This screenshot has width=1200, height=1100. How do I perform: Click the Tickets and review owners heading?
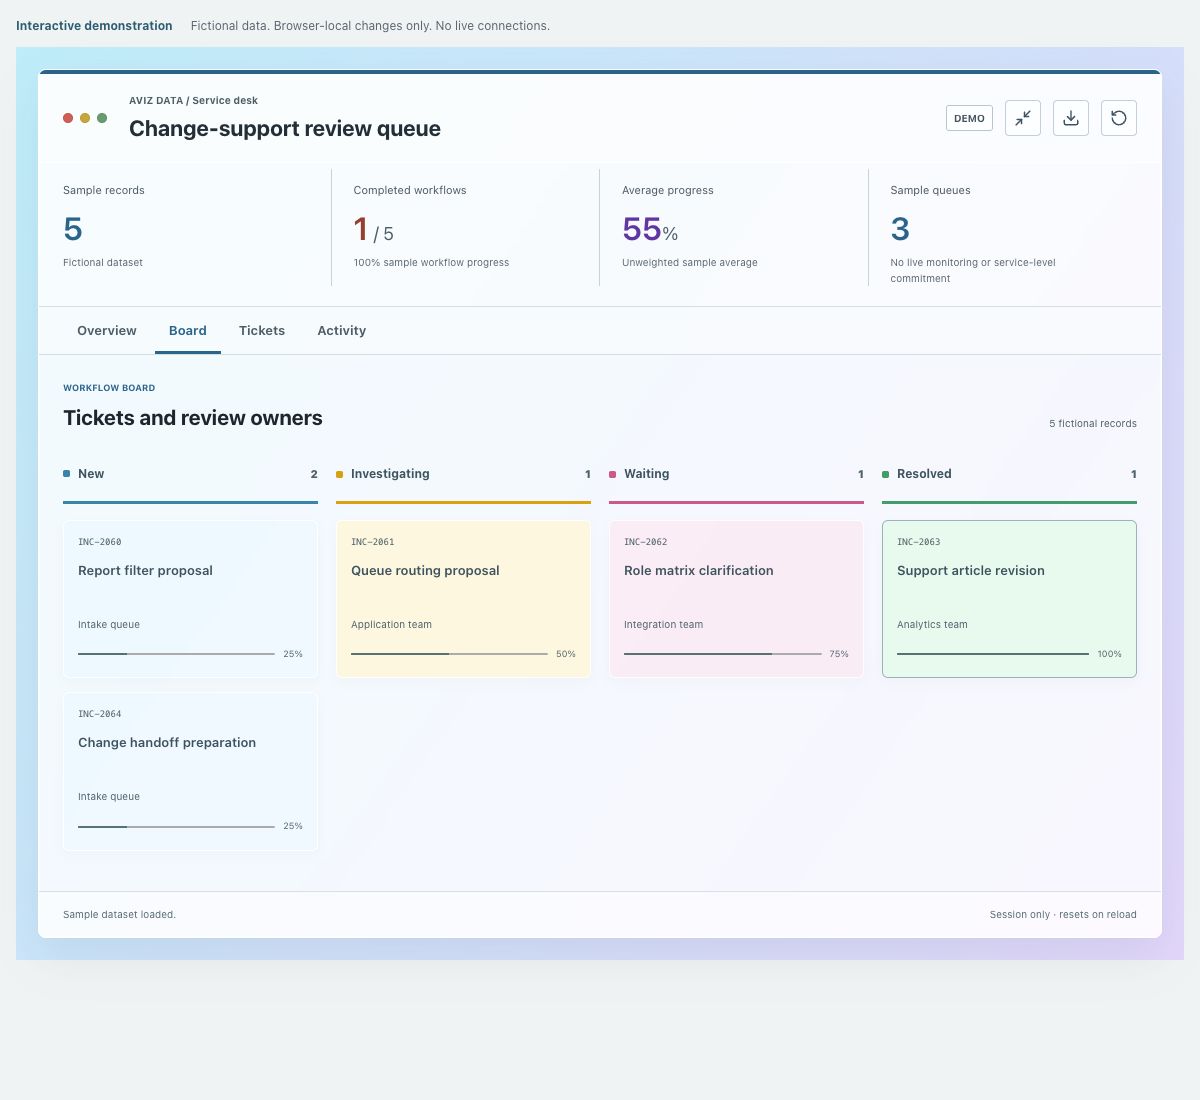[x=193, y=418]
